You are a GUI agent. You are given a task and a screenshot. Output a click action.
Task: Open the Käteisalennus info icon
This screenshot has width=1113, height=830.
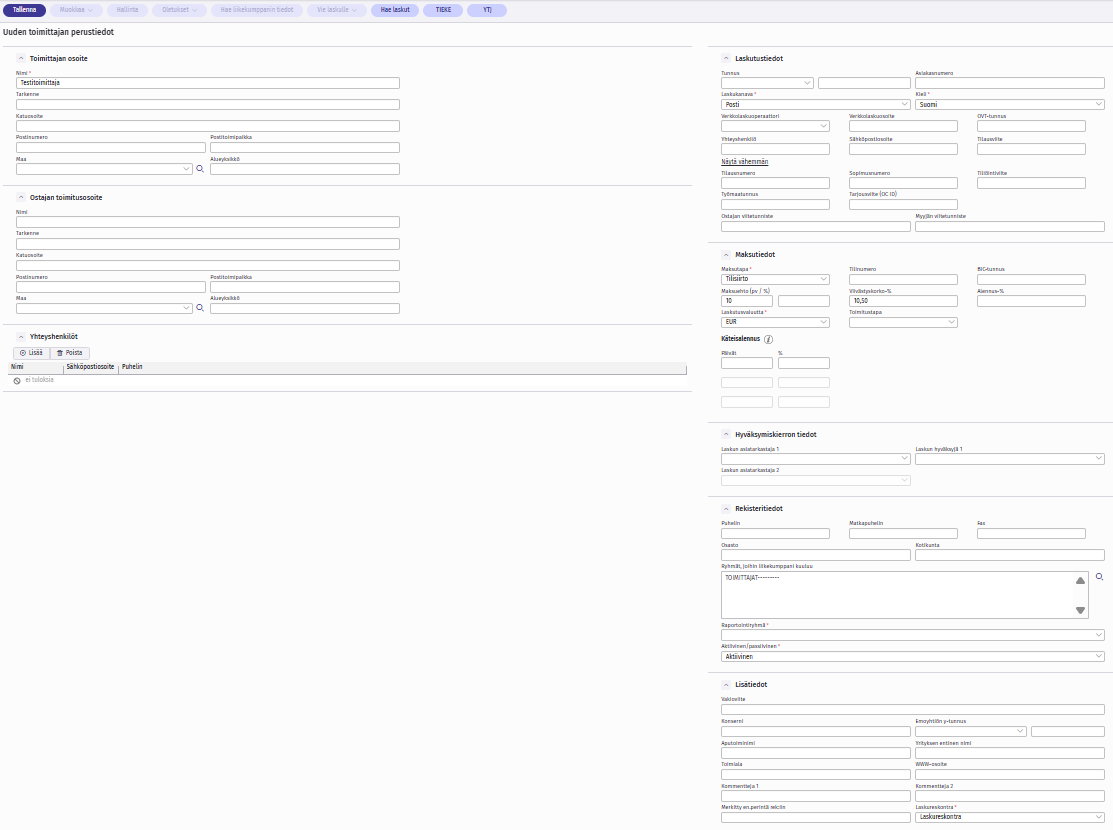pyautogui.click(x=769, y=339)
